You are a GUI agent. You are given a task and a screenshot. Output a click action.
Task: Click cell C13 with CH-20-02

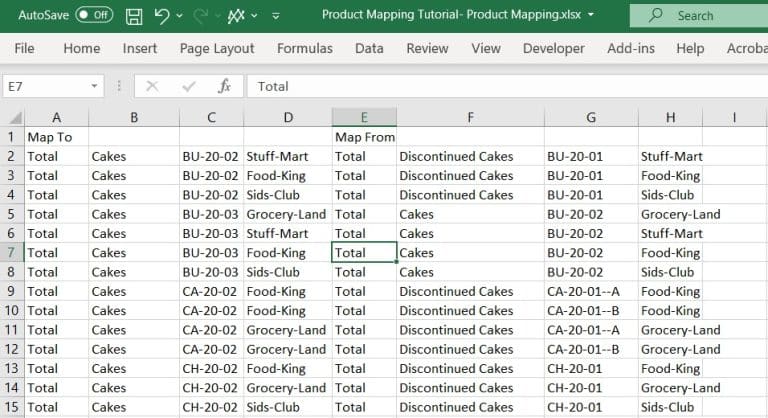(x=211, y=369)
